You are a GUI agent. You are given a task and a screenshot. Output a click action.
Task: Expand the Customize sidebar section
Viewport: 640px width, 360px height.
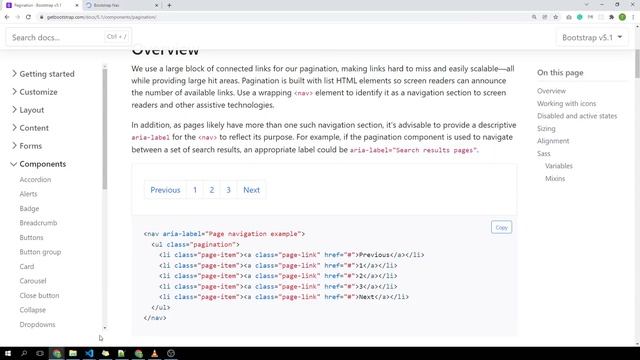coord(34,92)
